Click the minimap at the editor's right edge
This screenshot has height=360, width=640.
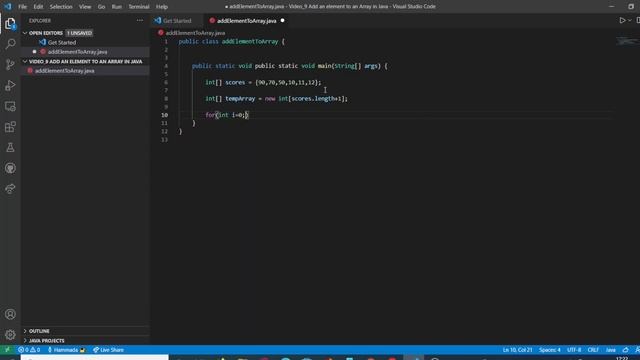(627, 41)
